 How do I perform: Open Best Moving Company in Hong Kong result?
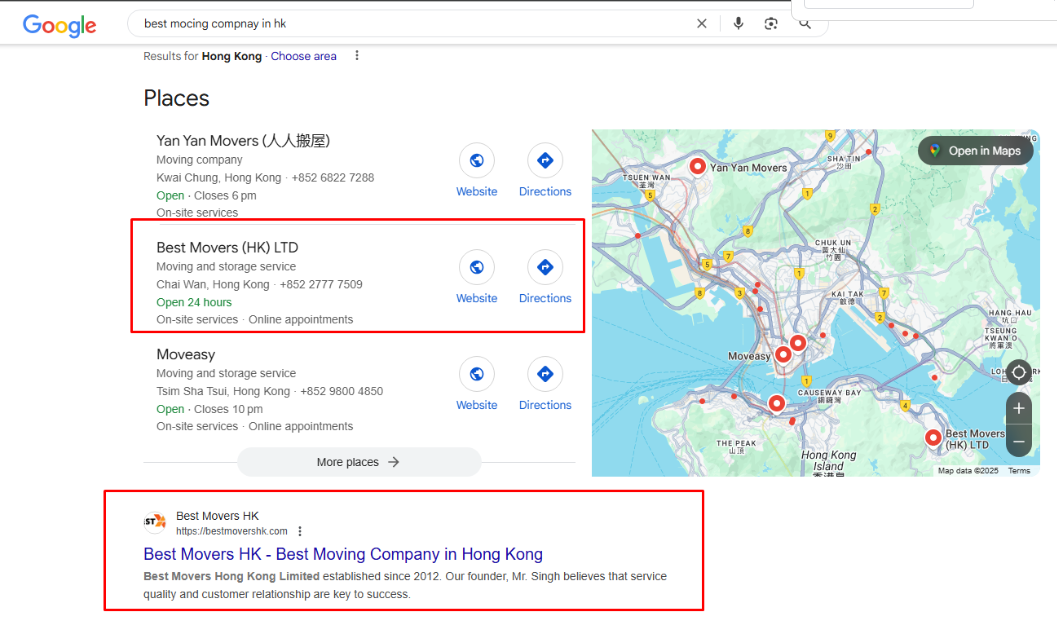coord(342,554)
